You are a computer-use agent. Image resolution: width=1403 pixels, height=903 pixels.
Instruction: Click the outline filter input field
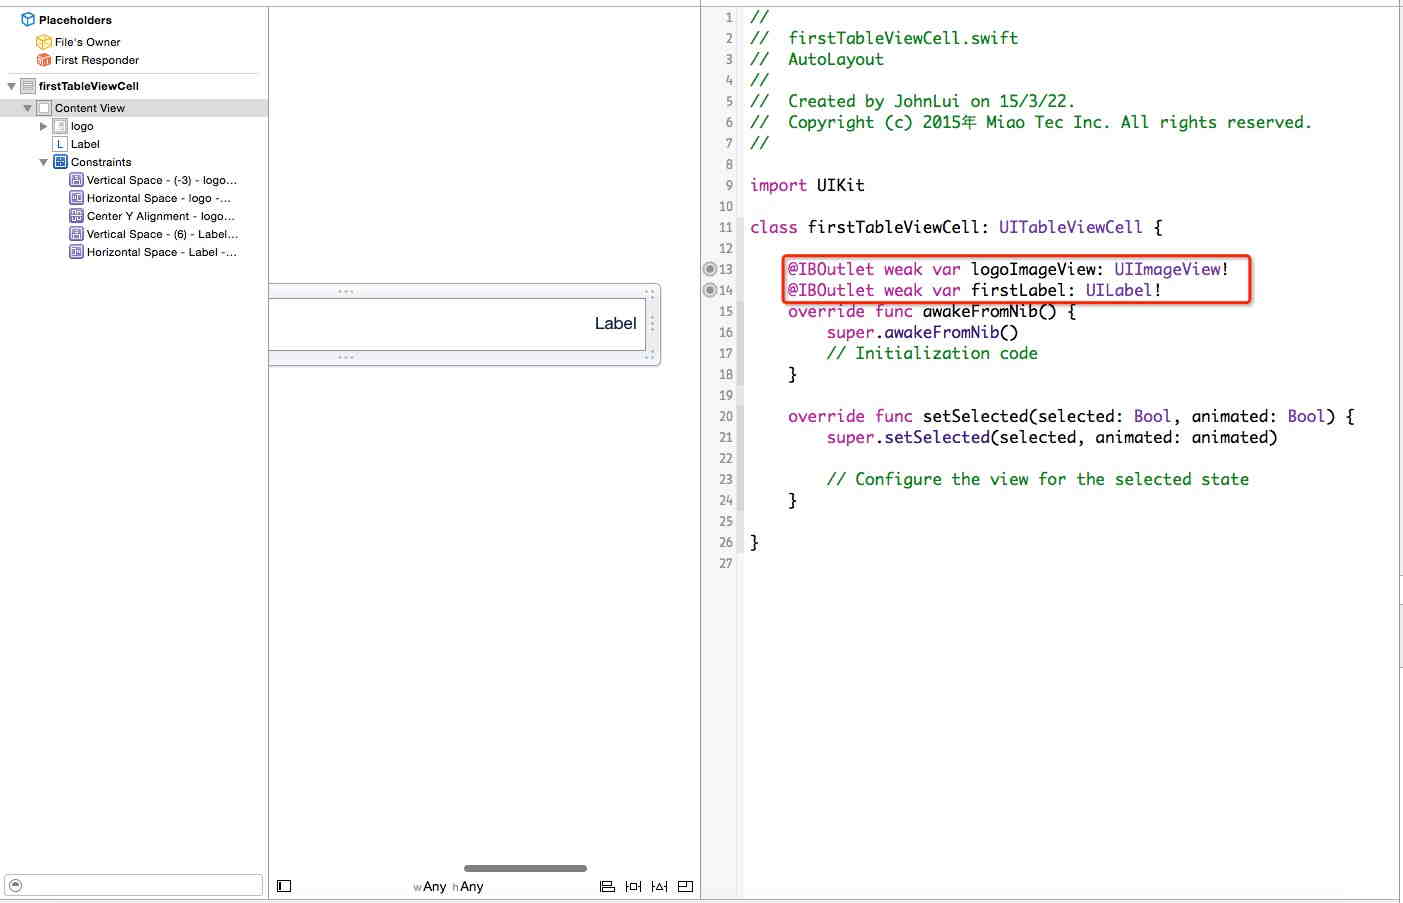point(134,885)
